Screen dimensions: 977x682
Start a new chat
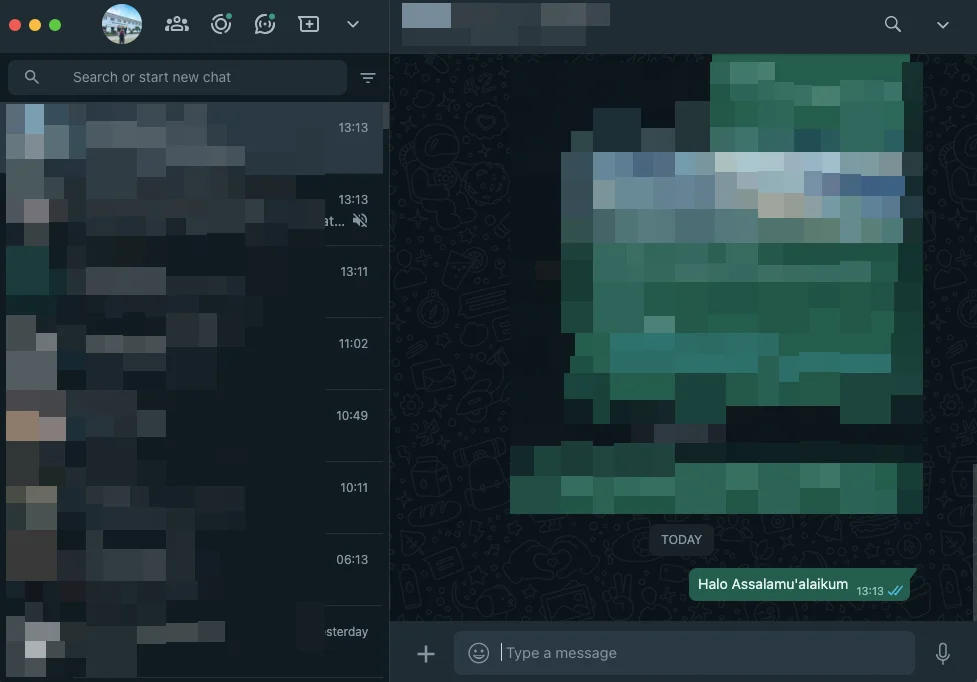coord(309,25)
